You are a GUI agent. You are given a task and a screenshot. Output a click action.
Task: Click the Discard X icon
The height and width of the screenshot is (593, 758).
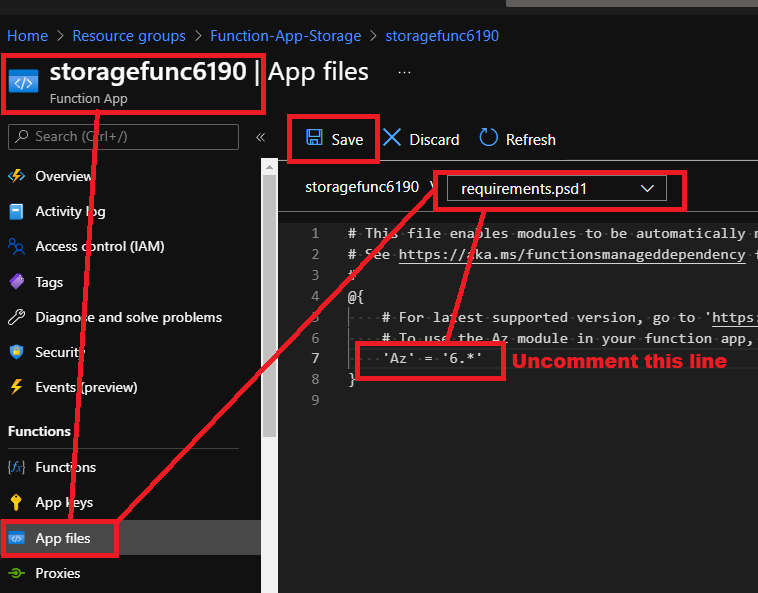point(392,137)
